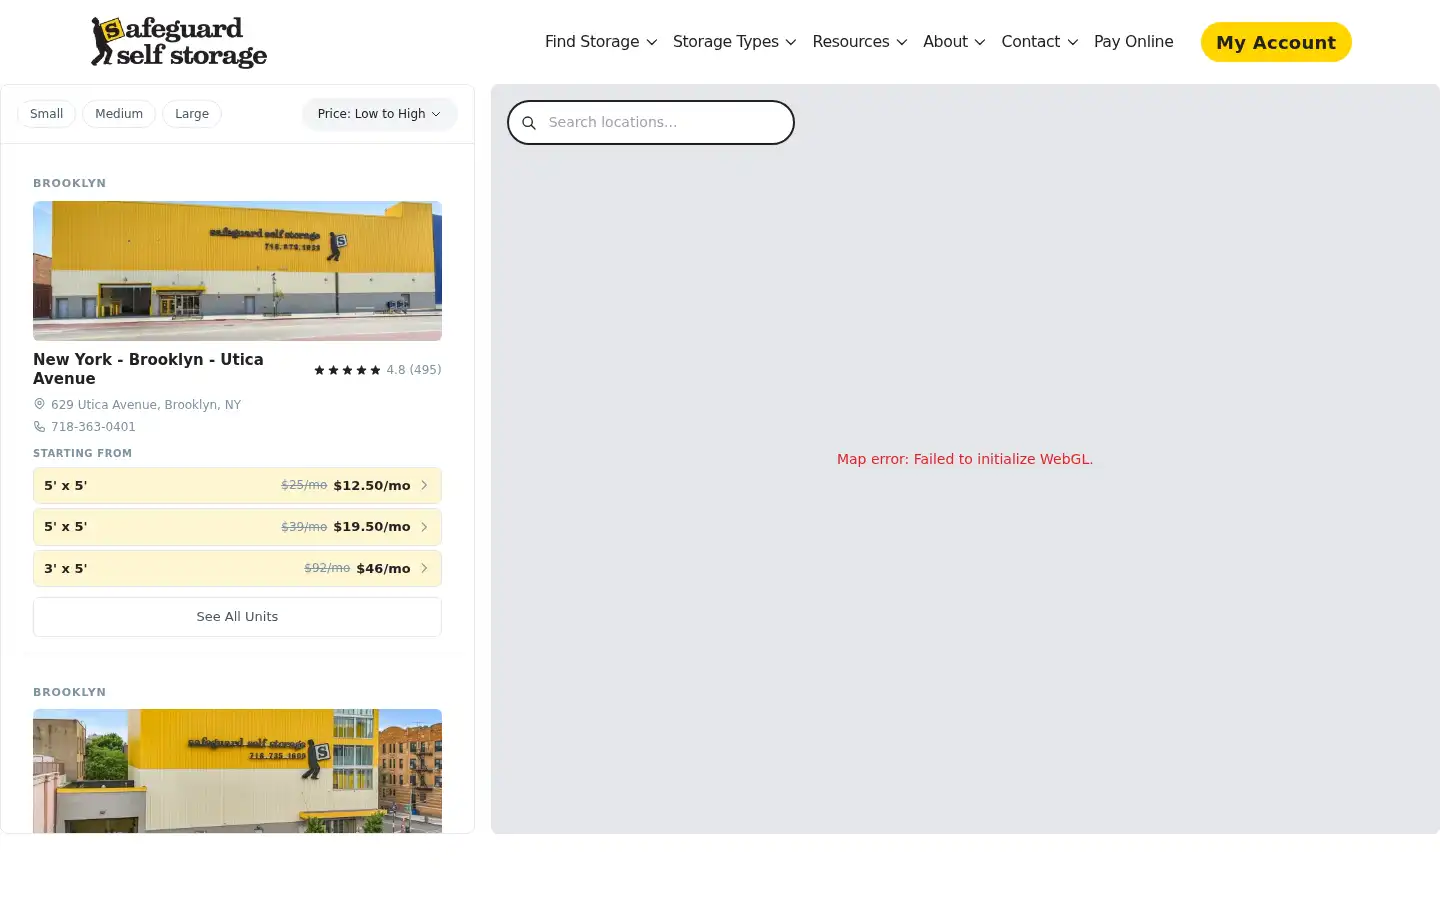1440x900 pixels.
Task: Click the 629 Utica Avenue, Brooklyn, NY address
Action: [146, 405]
